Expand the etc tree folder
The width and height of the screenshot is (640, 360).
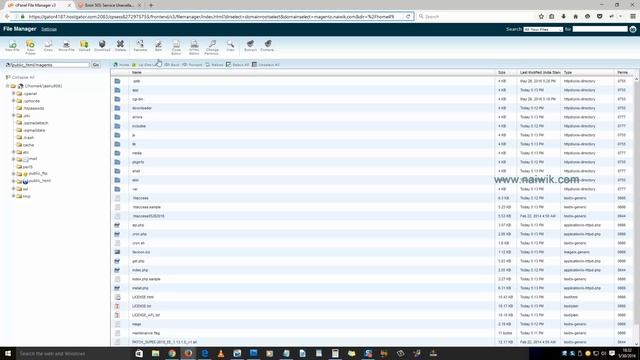point(13,152)
